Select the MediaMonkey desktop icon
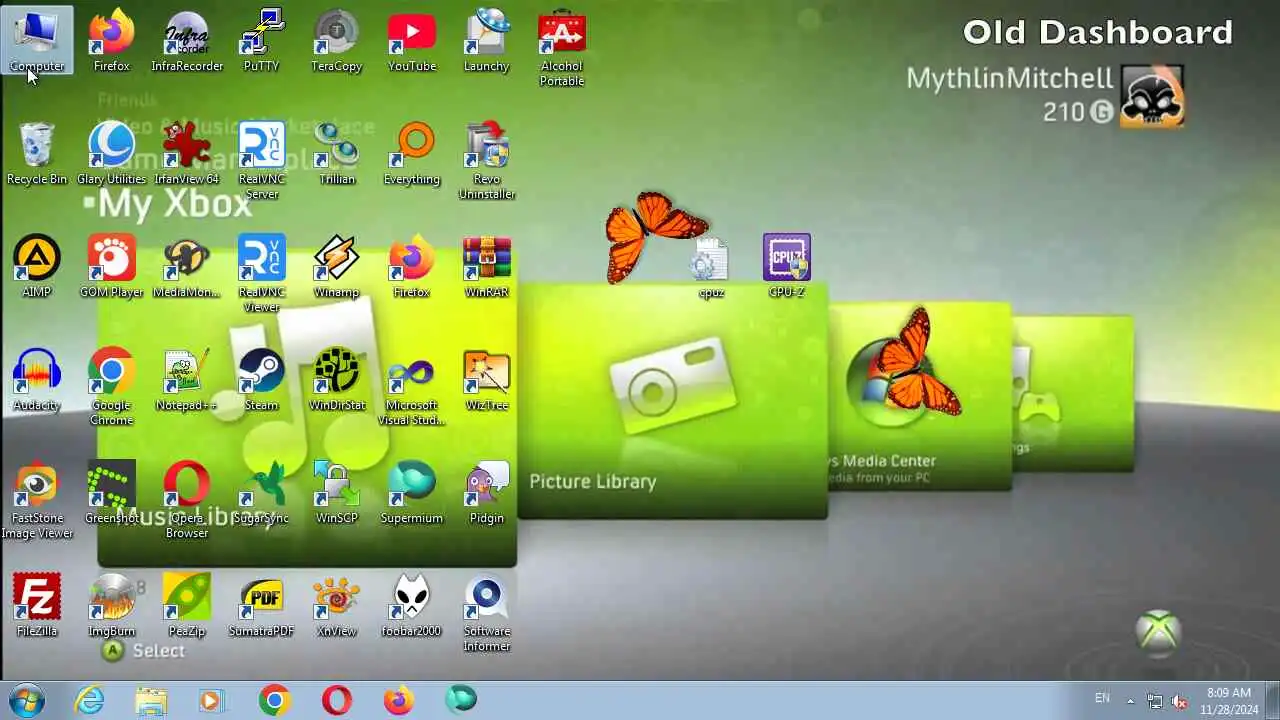Viewport: 1280px width, 720px height. 187,268
